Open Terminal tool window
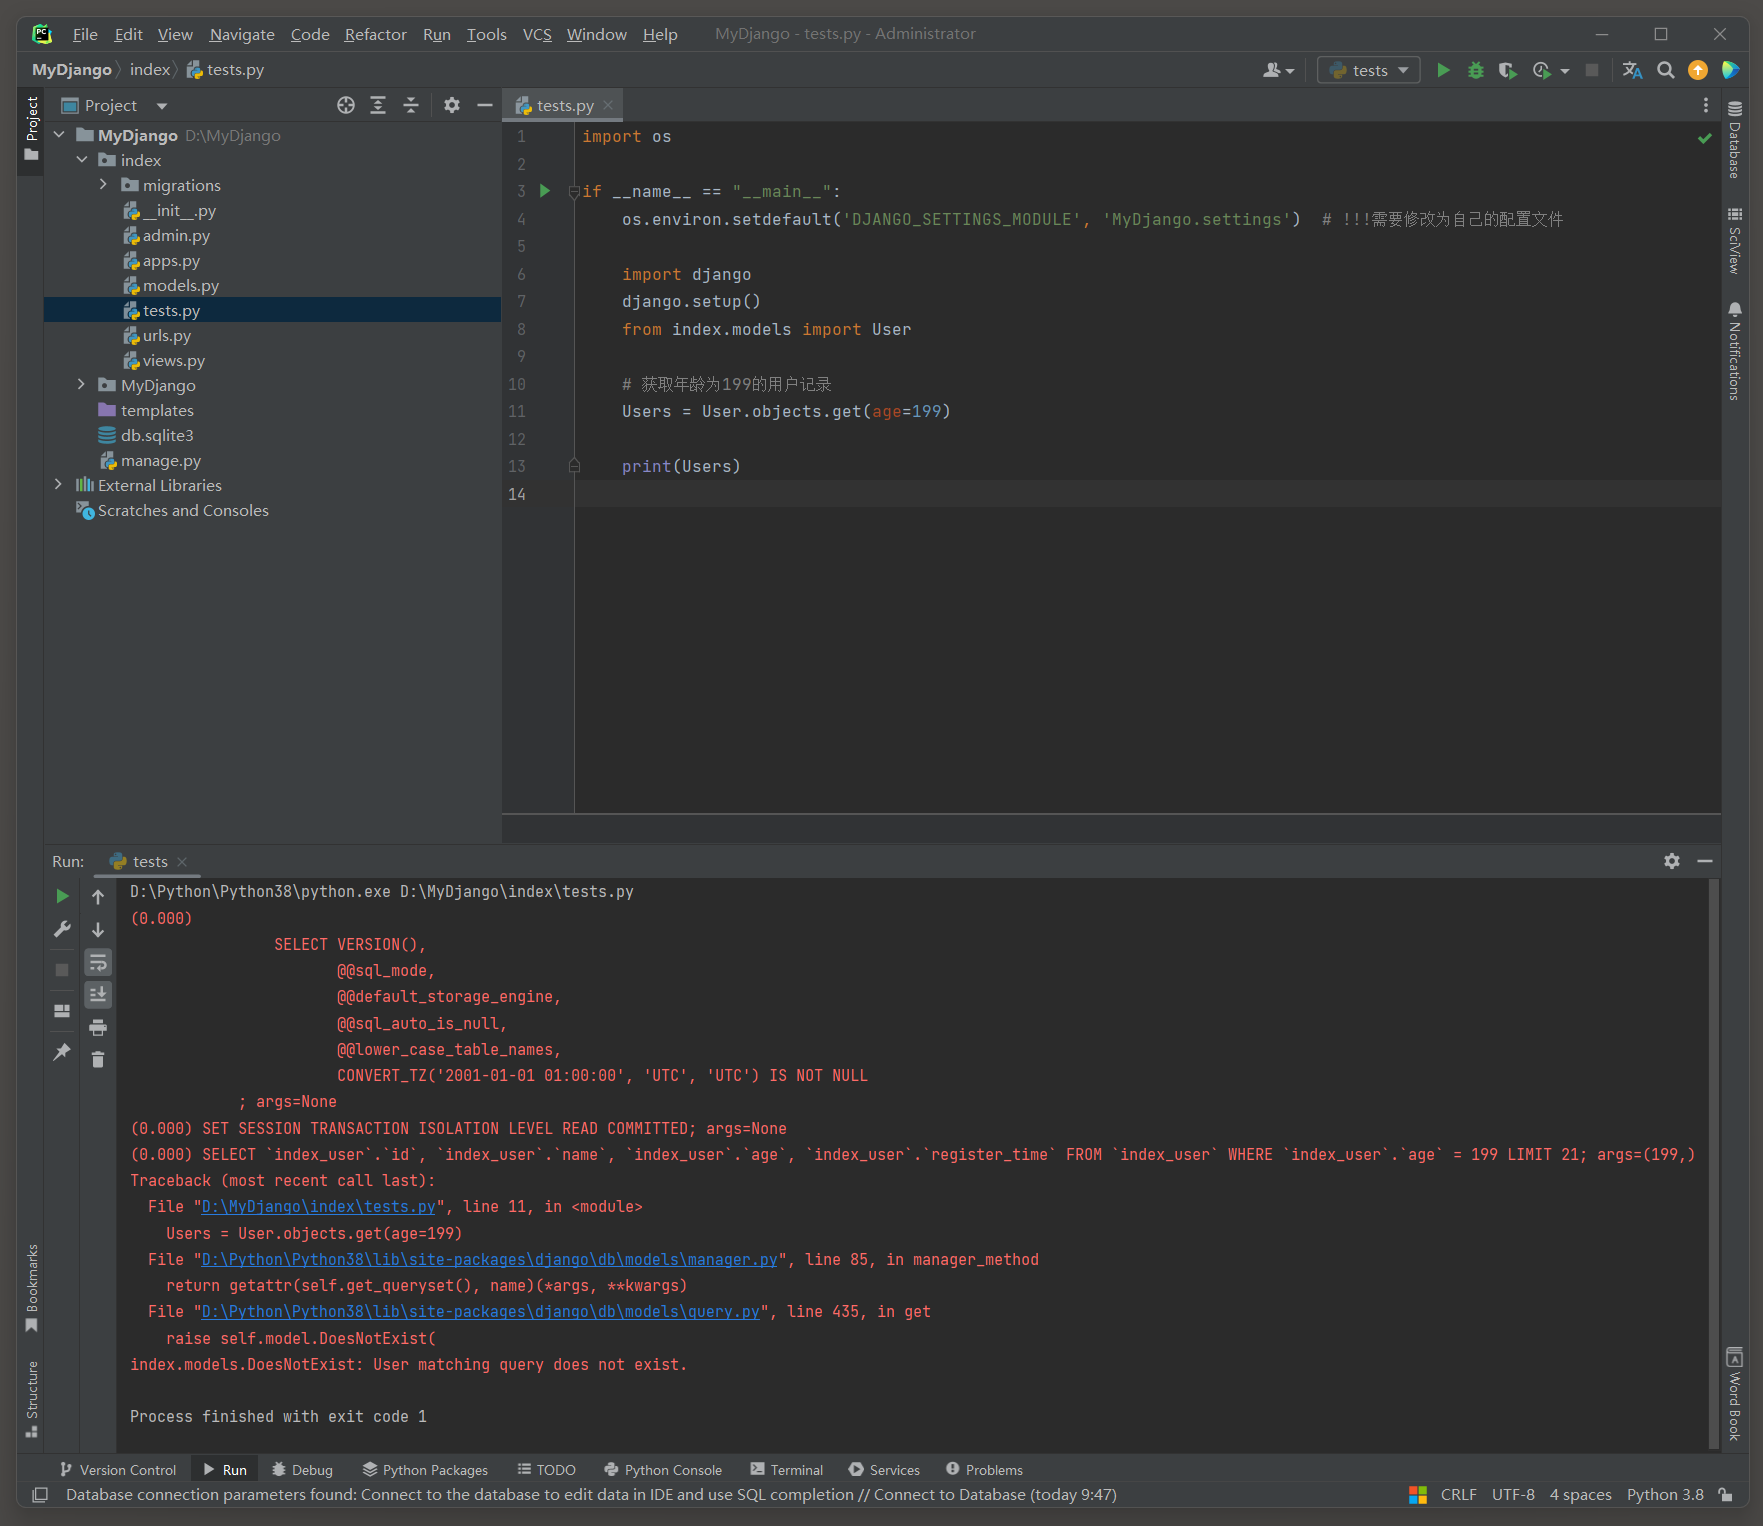 click(x=787, y=1470)
